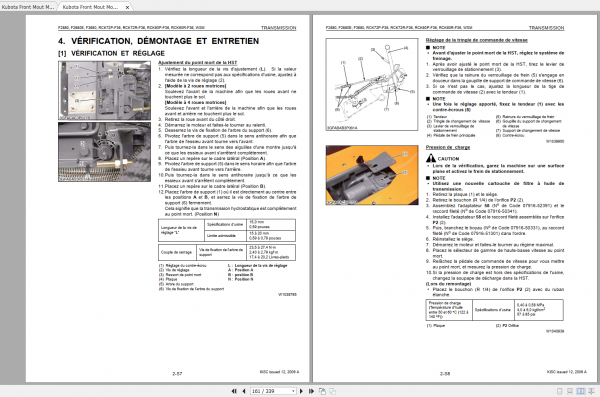This screenshot has height=397, width=600.
Task: Click page number 2-58 in footer
Action: click(x=445, y=373)
